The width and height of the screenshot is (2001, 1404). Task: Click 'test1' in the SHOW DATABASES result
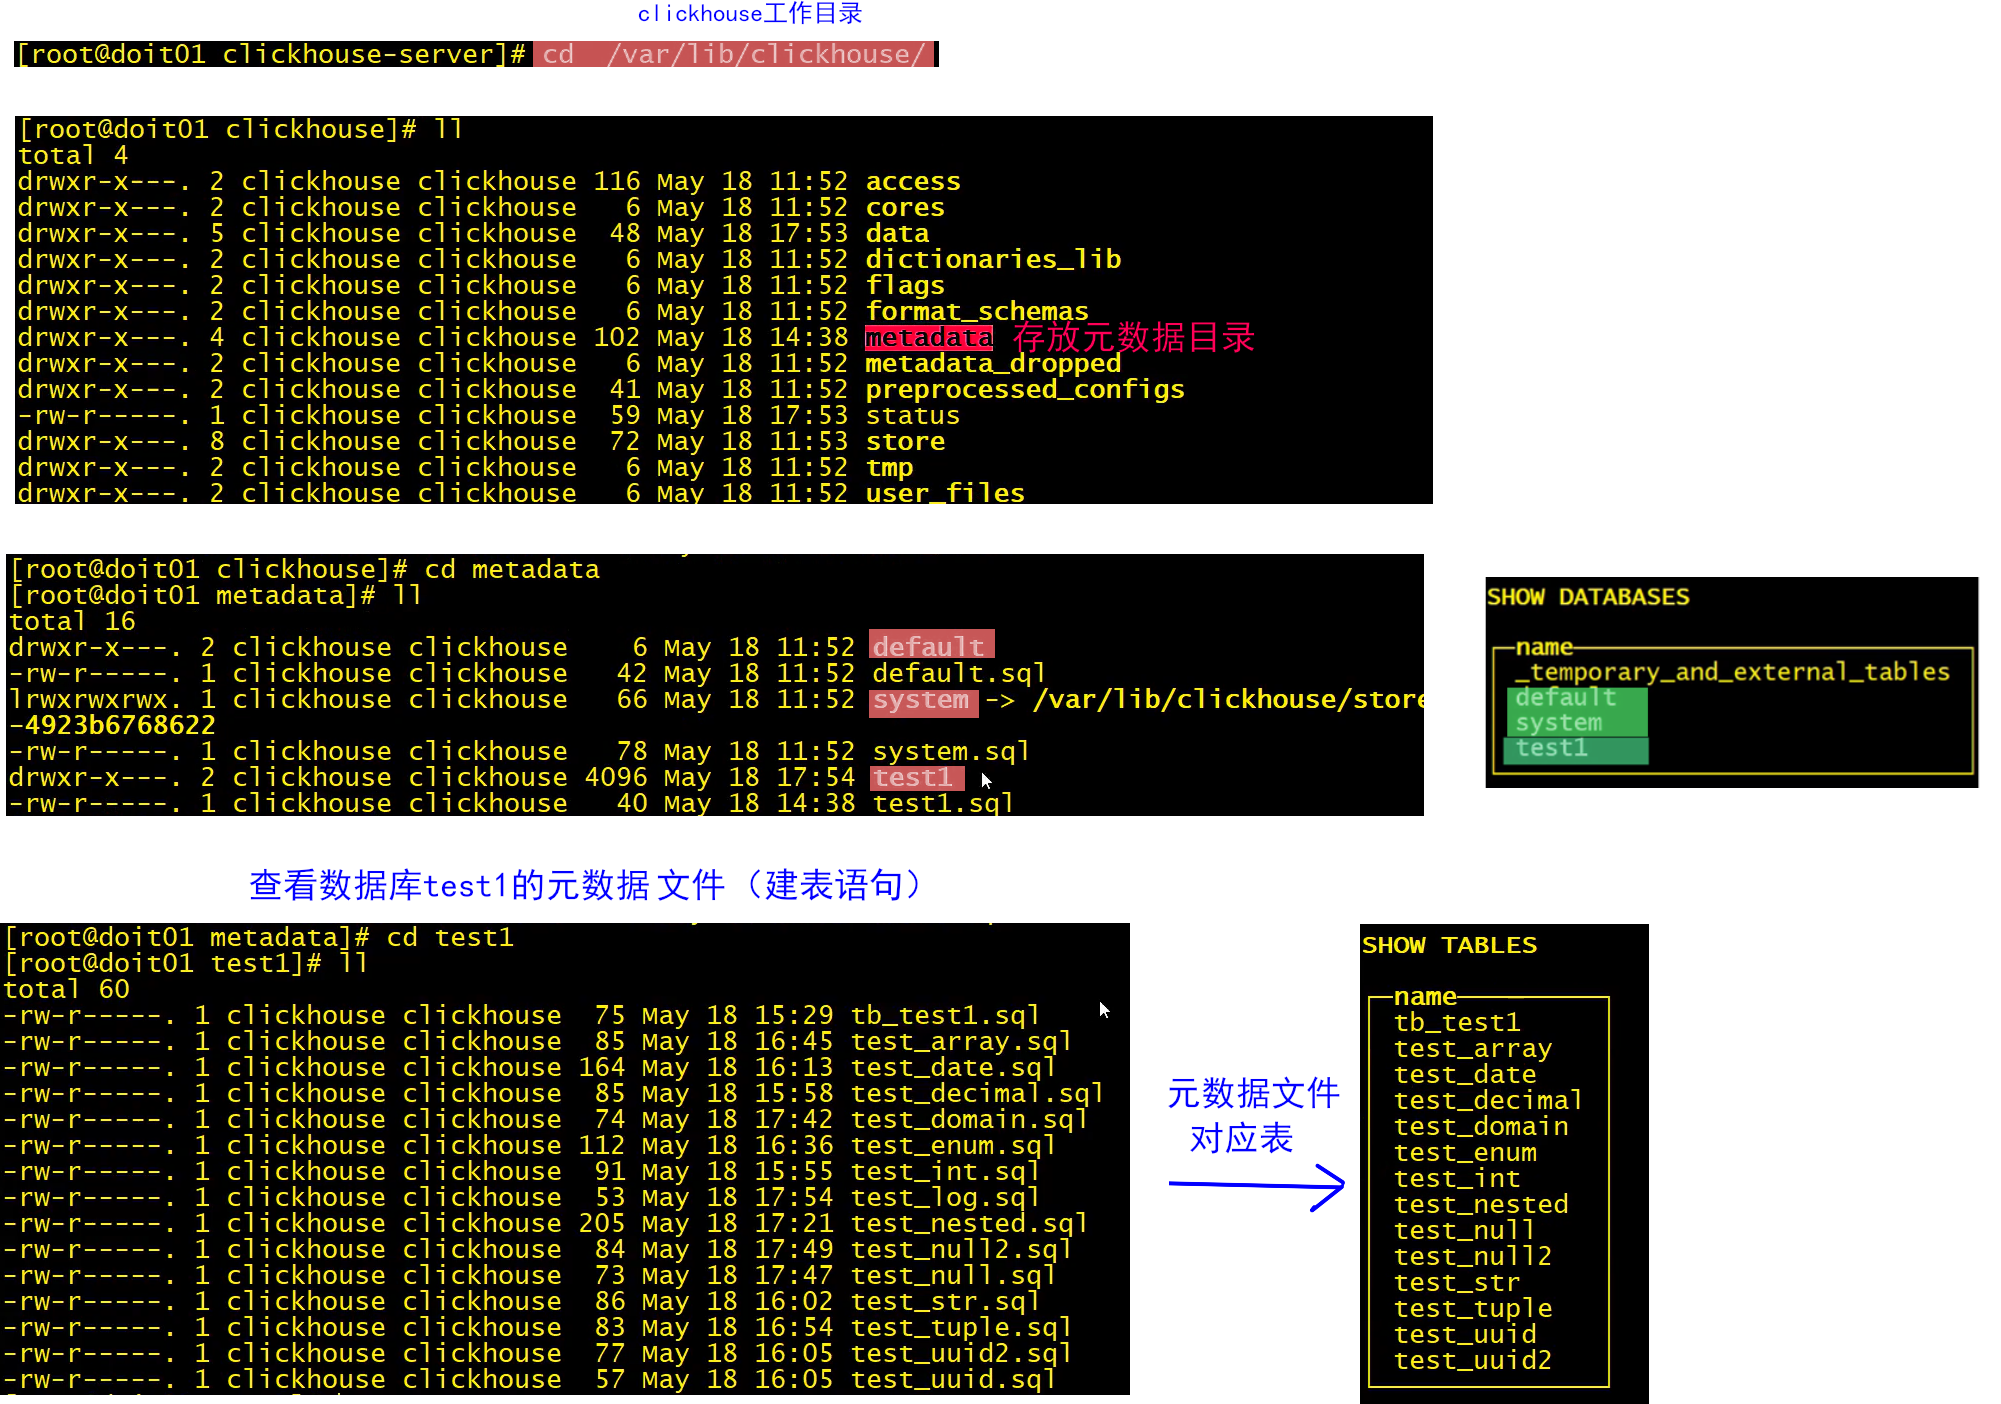coord(1551,748)
